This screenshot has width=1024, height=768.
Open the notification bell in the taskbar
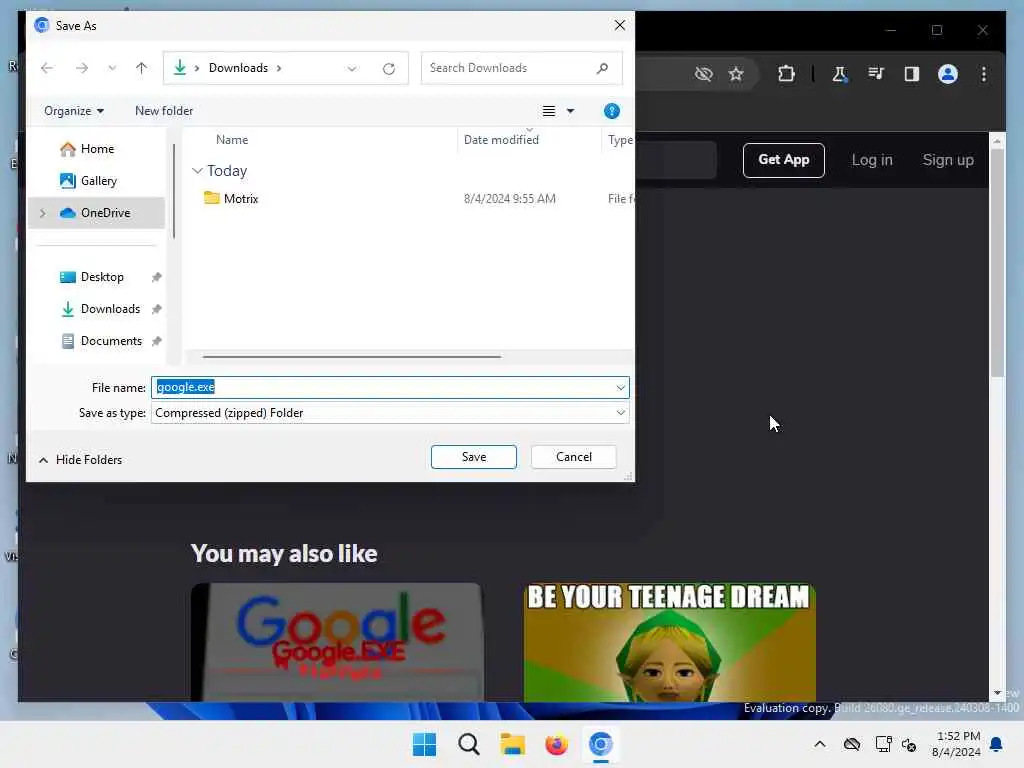click(x=997, y=744)
